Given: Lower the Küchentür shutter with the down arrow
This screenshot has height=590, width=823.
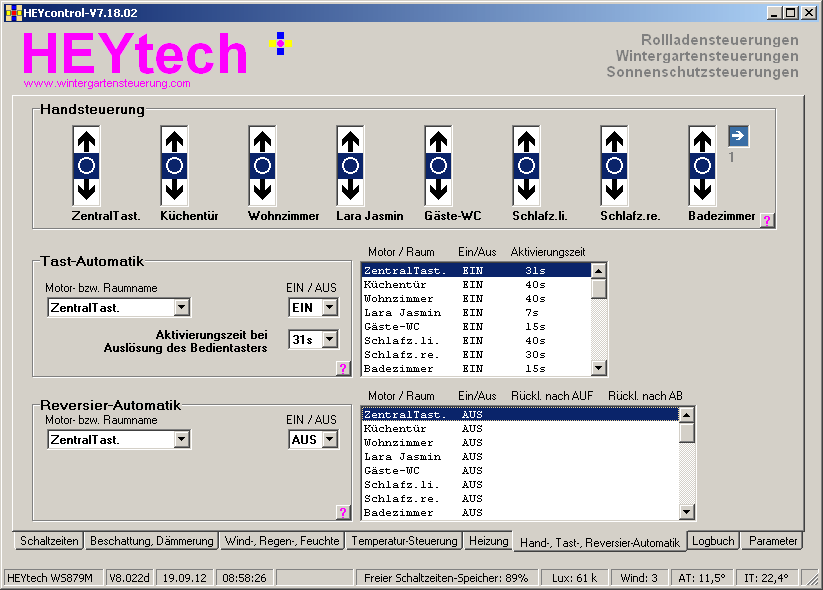Looking at the screenshot, I should pyautogui.click(x=174, y=192).
